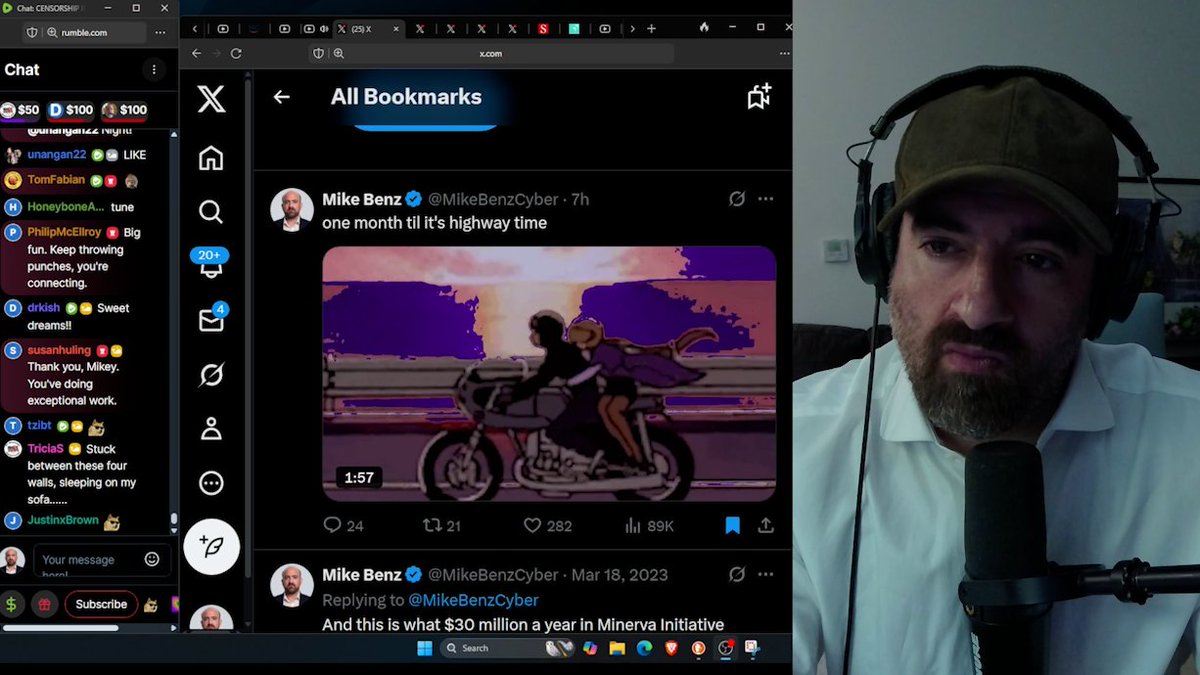Open three-dot menu on highway time post
Viewport: 1200px width, 675px height.
pos(766,199)
